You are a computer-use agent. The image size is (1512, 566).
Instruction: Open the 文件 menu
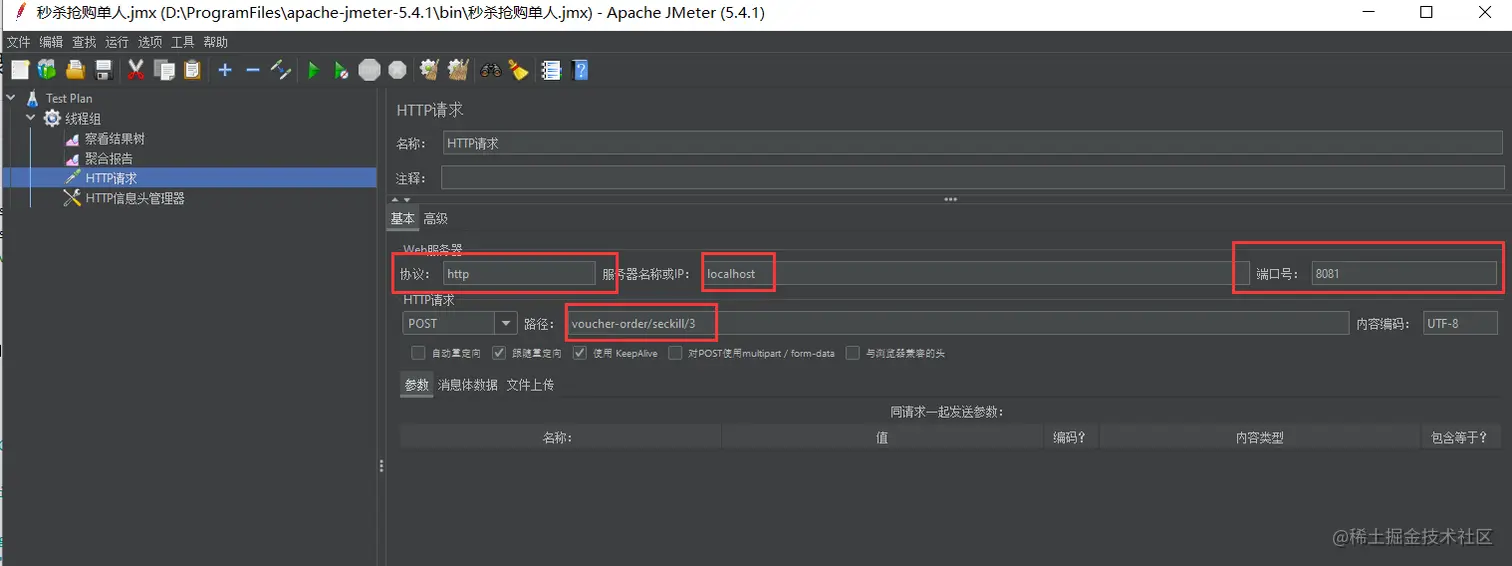point(19,42)
